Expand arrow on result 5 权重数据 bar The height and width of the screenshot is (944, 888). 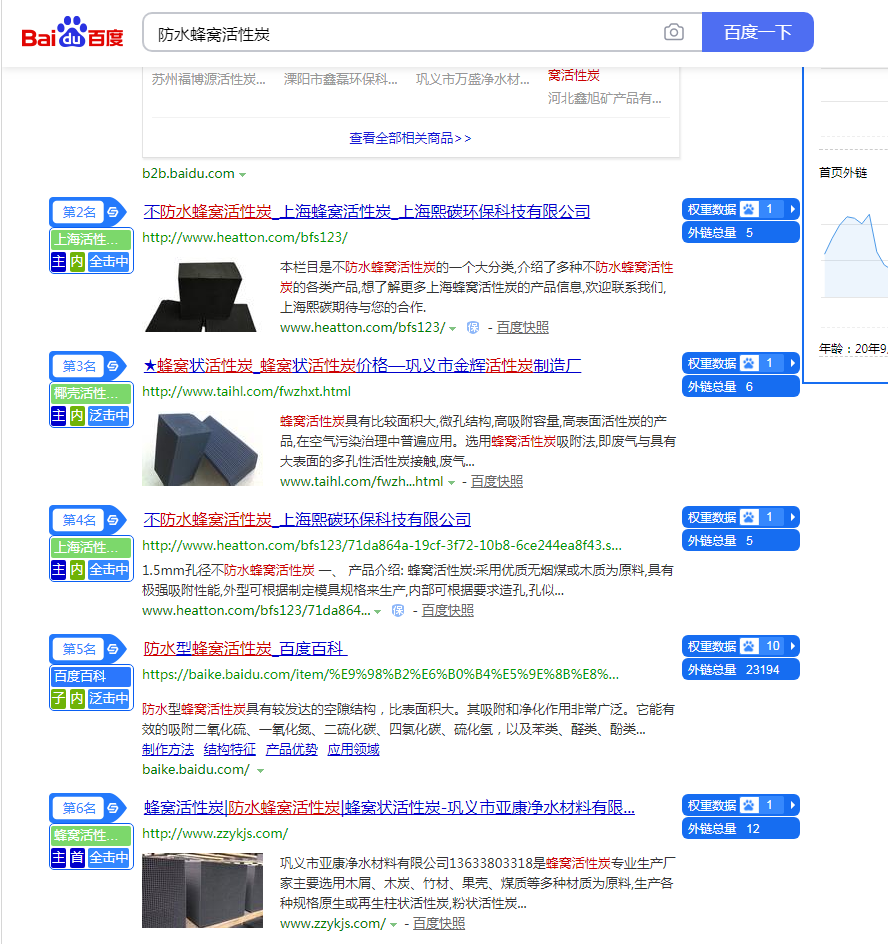coord(792,647)
